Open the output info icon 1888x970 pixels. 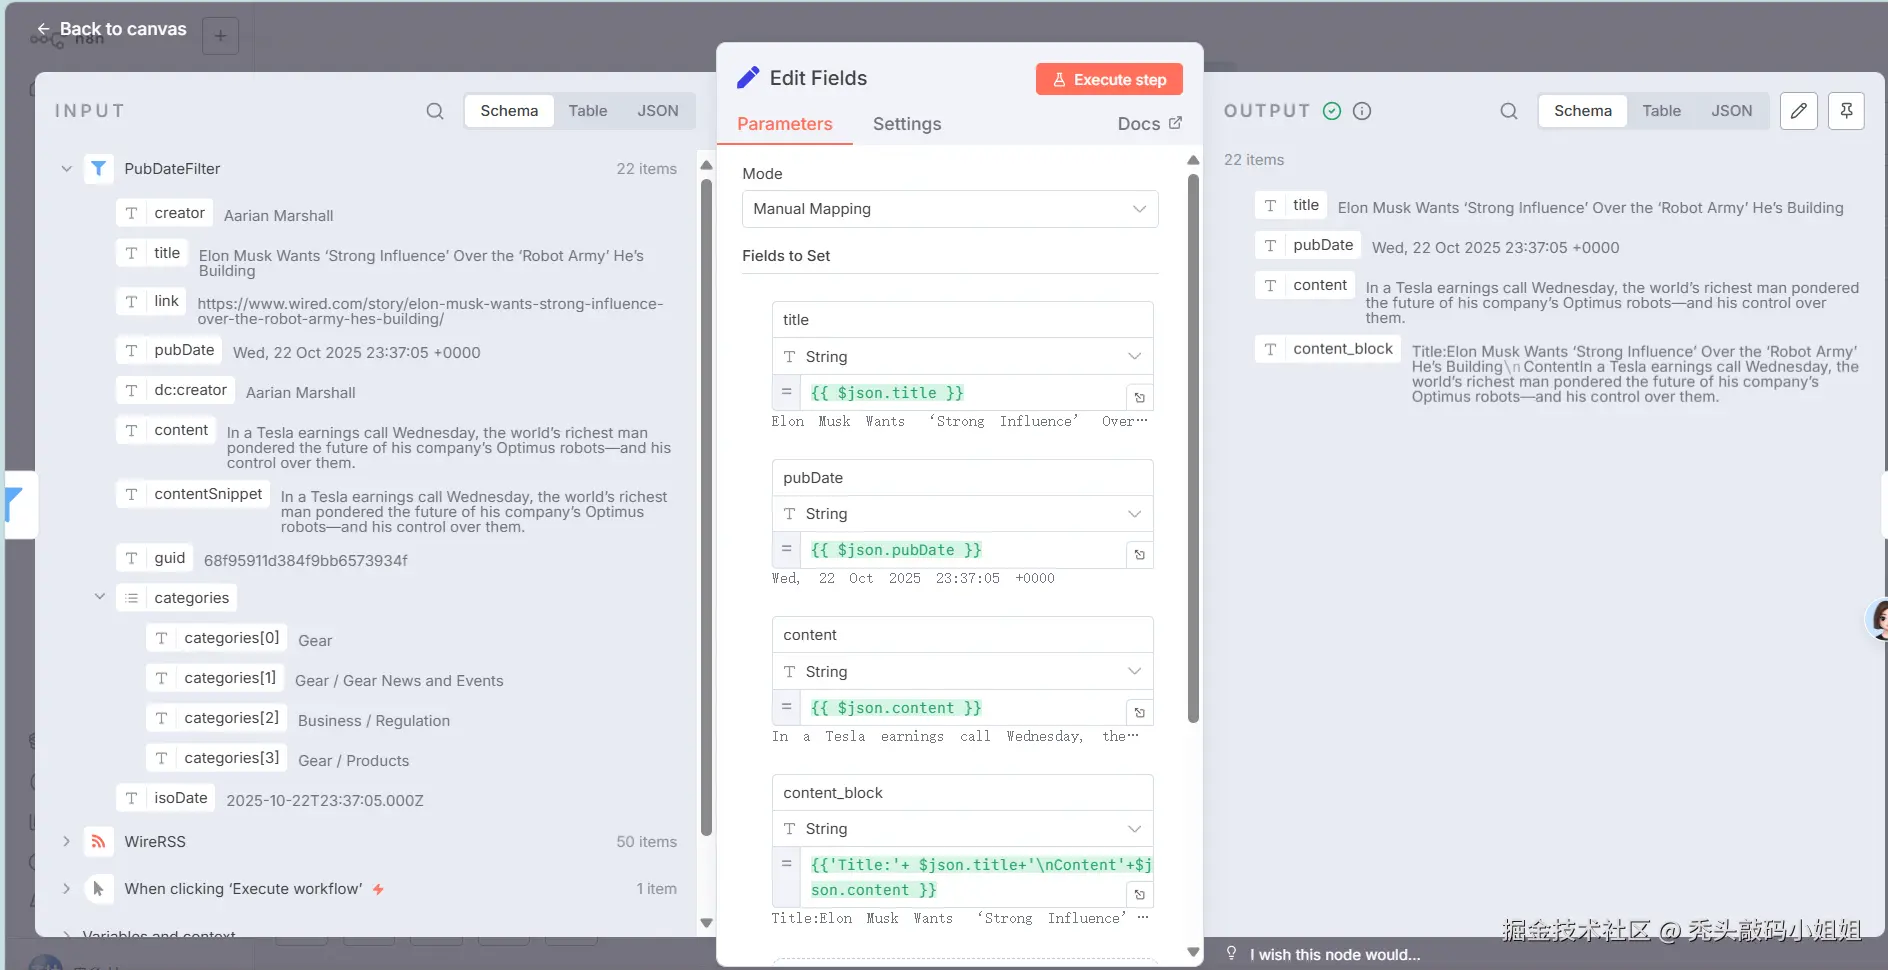tap(1362, 111)
